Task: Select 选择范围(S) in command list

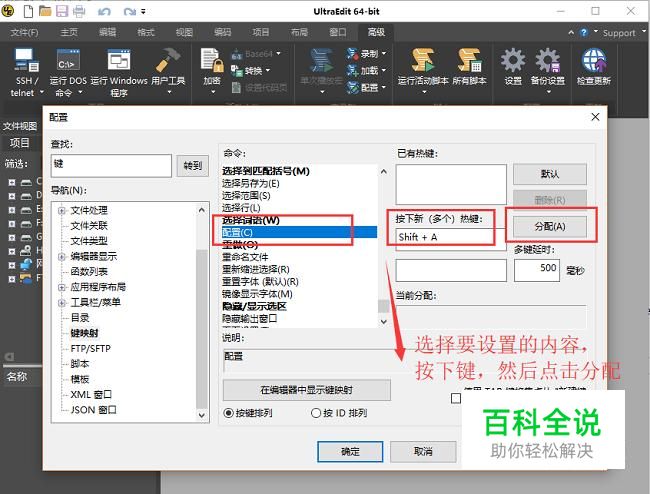Action: pos(246,196)
